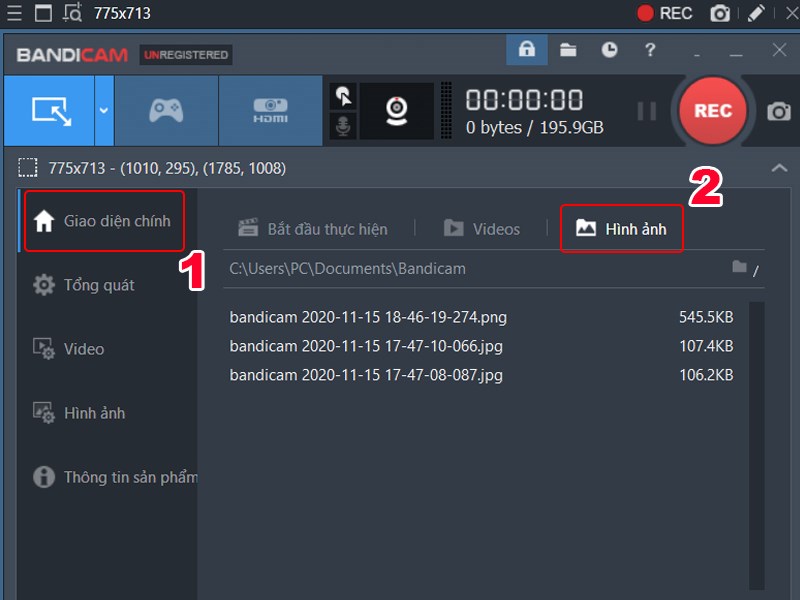Click the hamburger menu in top bar

tap(14, 13)
